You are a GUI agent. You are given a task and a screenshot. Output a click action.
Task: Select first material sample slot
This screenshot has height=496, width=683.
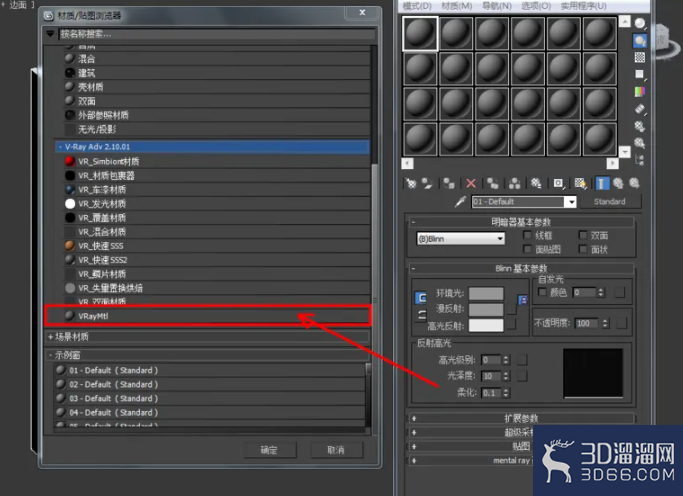[x=420, y=34]
